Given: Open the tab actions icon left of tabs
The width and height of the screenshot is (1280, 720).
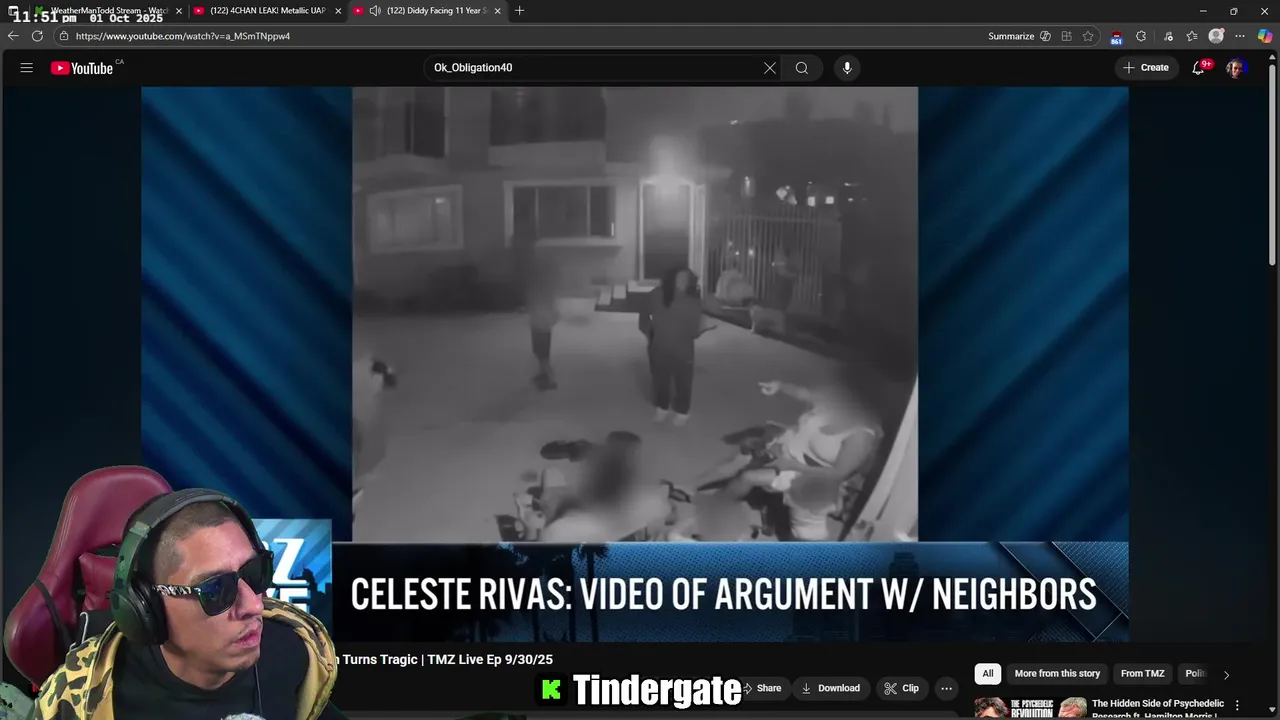Looking at the screenshot, I should pyautogui.click(x=14, y=11).
